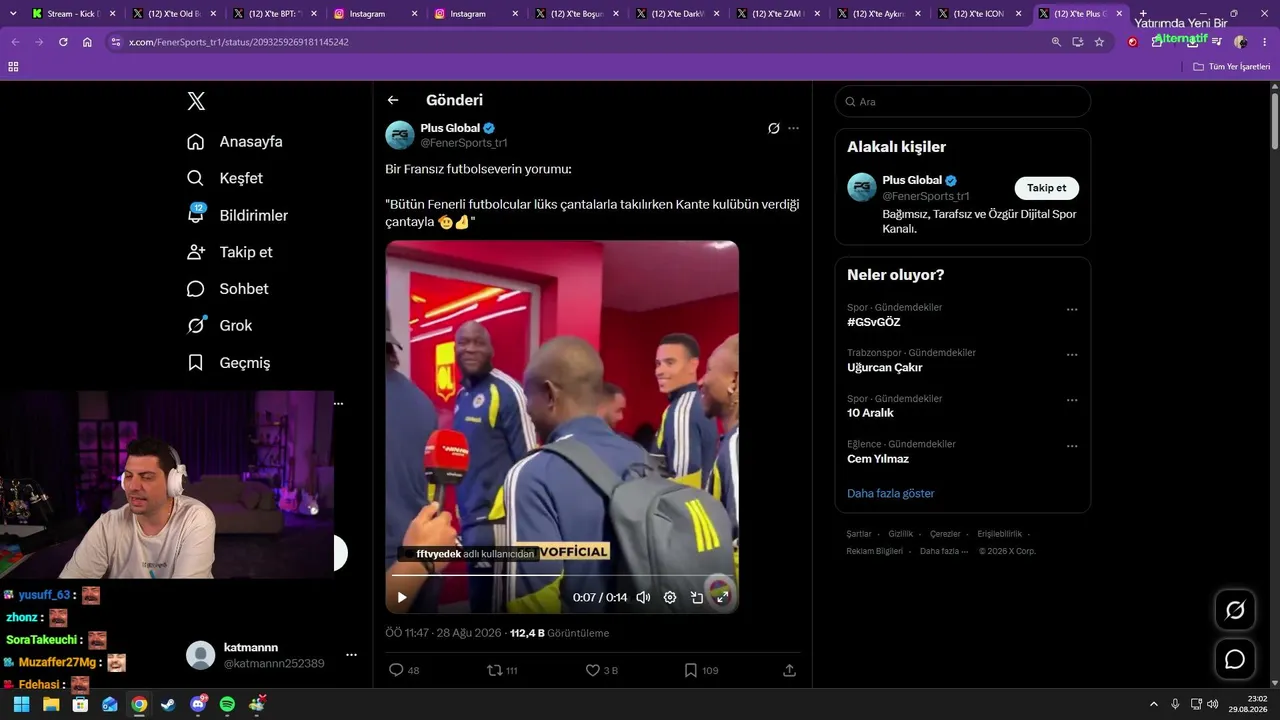The image size is (1280, 720).
Task: Follow Plus Global with Takip et button
Action: (1047, 188)
